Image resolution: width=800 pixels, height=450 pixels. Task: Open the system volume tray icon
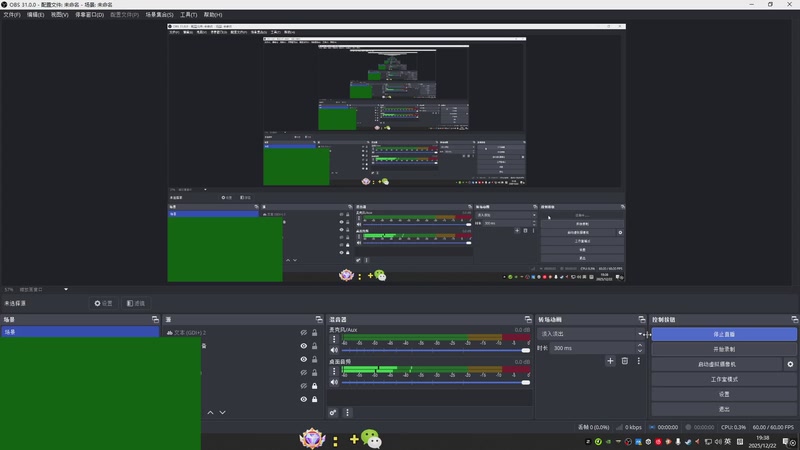(718, 442)
